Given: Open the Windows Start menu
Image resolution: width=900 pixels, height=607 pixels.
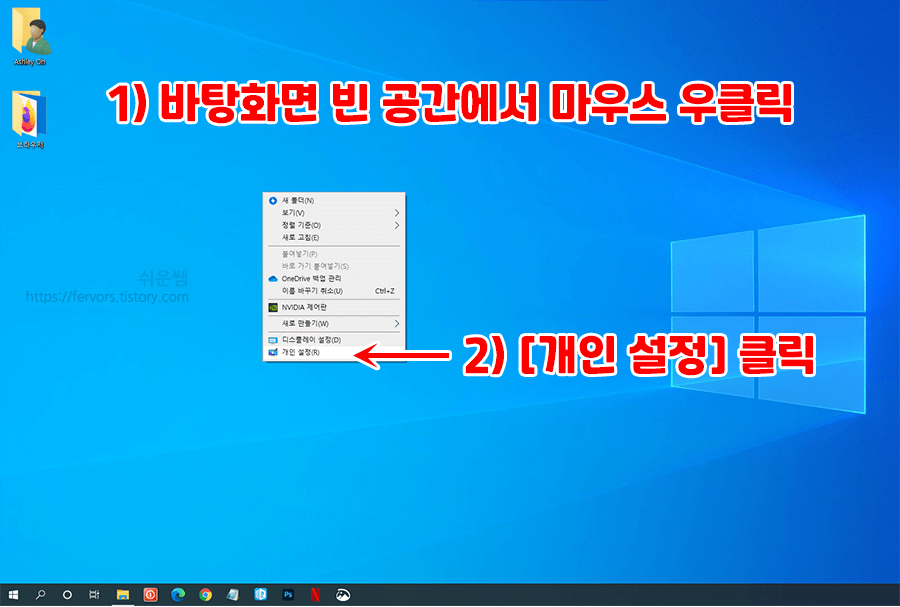Looking at the screenshot, I should pyautogui.click(x=13, y=595).
